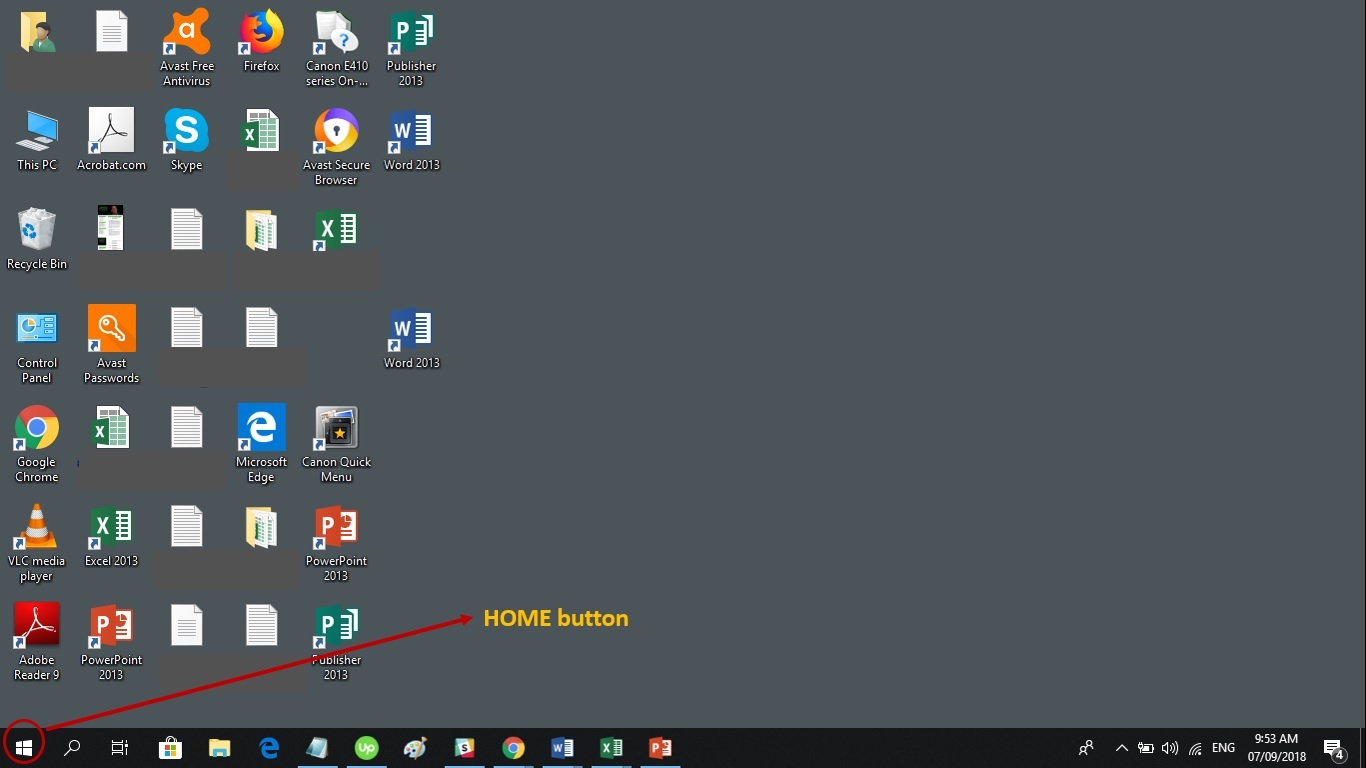The width and height of the screenshot is (1366, 768).
Task: Switch to Excel on the taskbar
Action: click(611, 747)
